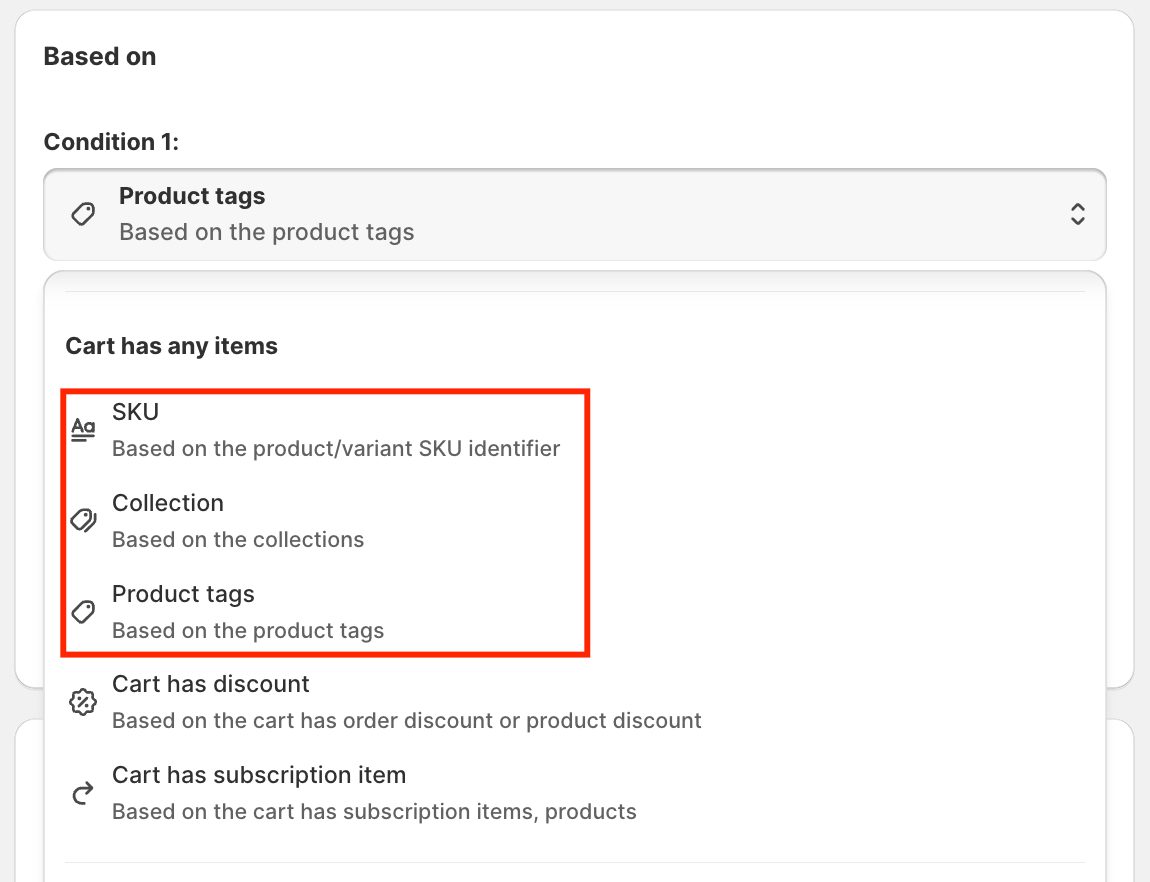This screenshot has height=882, width=1150.
Task: Choose Cart has subscription item
Action: (259, 775)
